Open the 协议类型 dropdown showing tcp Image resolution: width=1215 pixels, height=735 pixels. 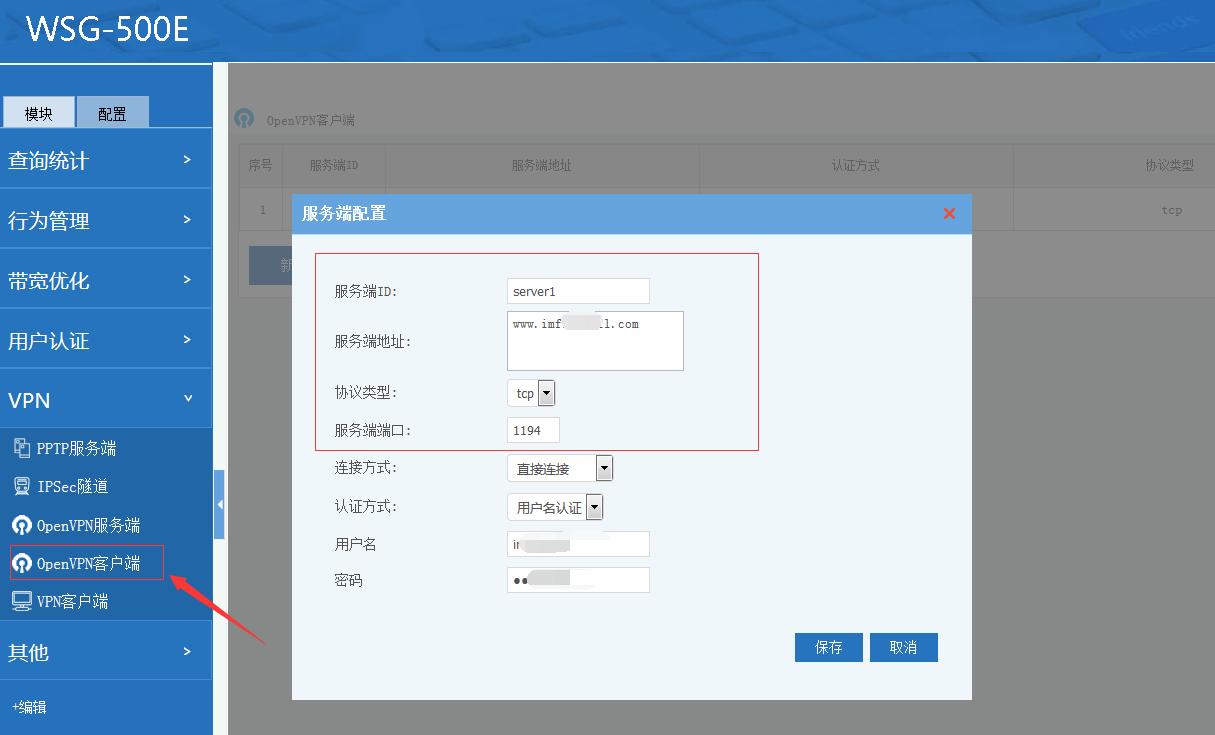(x=547, y=392)
